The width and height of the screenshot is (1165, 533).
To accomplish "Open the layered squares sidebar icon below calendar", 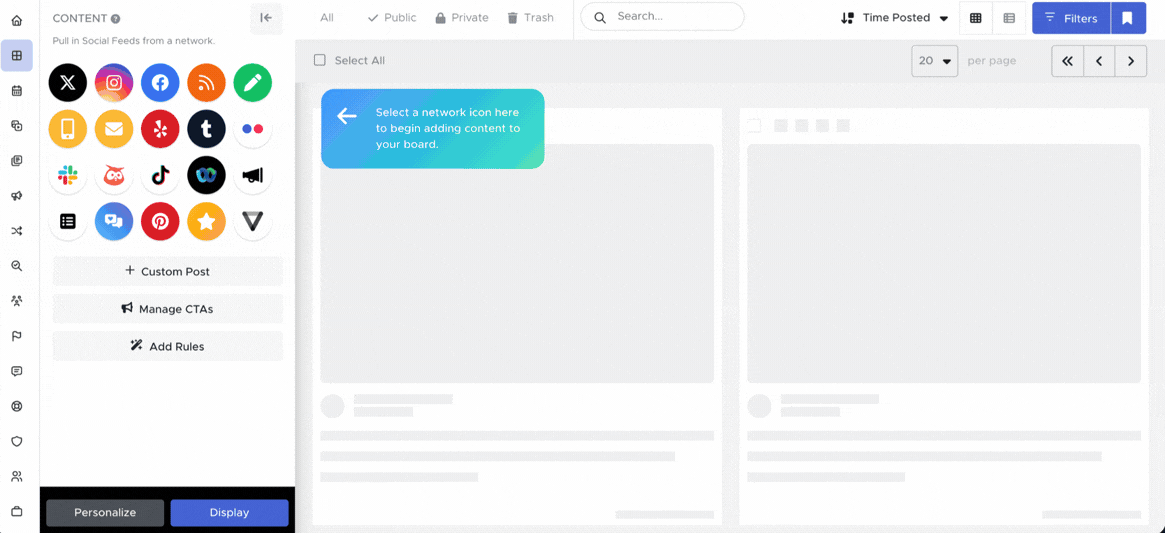I will coord(16,126).
